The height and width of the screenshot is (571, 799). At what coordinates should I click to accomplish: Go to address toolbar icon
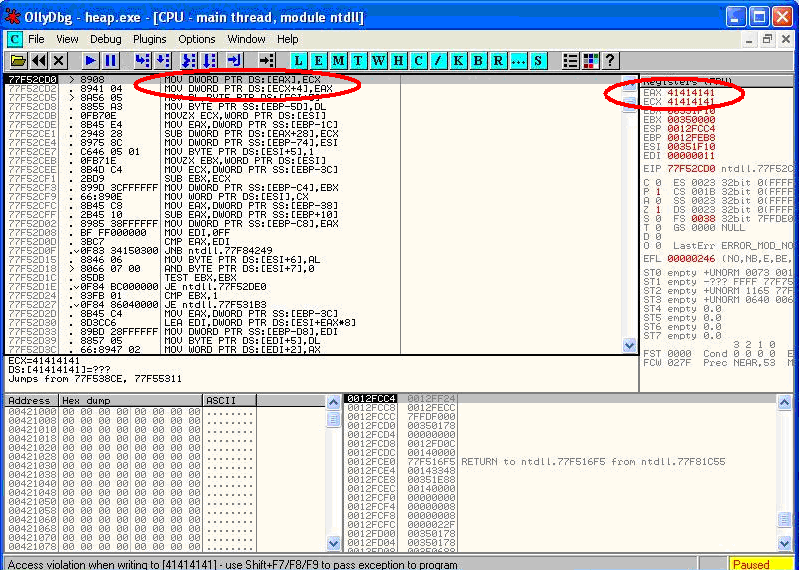(x=267, y=61)
